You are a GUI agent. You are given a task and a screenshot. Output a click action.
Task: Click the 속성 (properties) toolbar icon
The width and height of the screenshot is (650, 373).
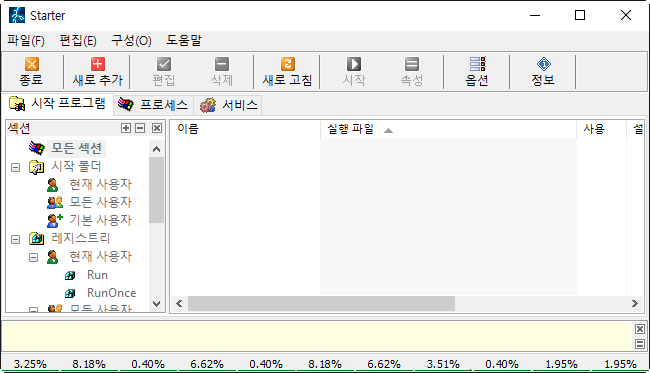pos(412,64)
